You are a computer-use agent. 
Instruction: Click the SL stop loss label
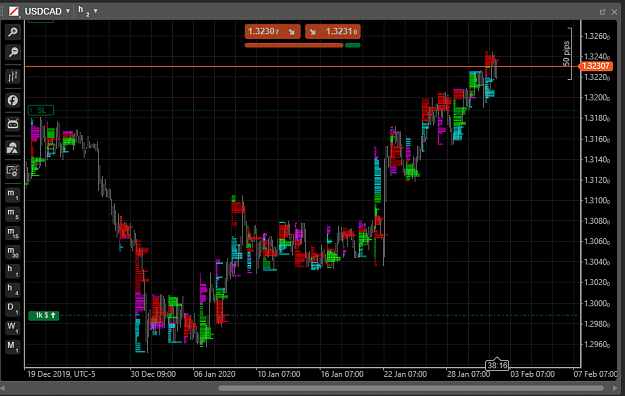41,110
